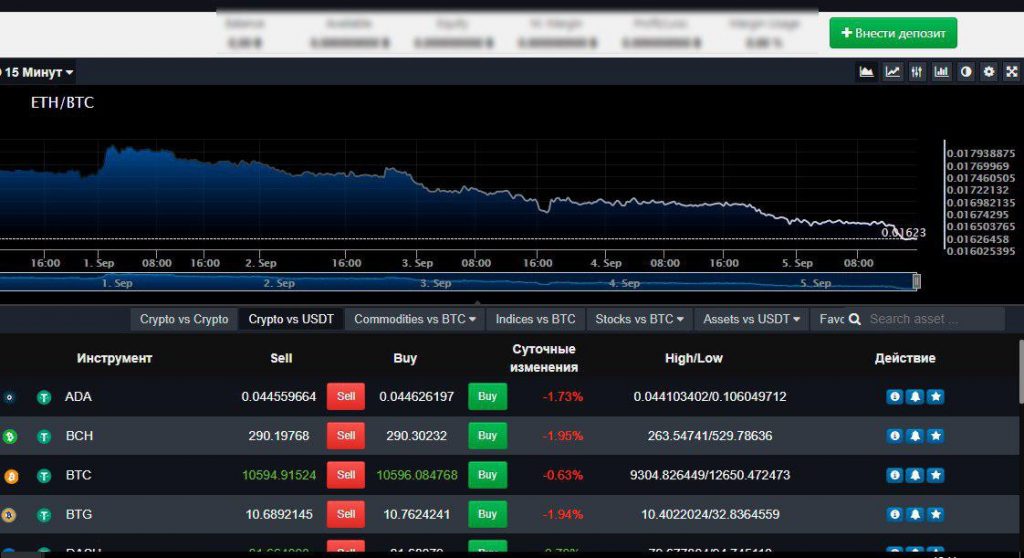Toggle chart contrast theme icon
1024x558 pixels.
point(965,72)
